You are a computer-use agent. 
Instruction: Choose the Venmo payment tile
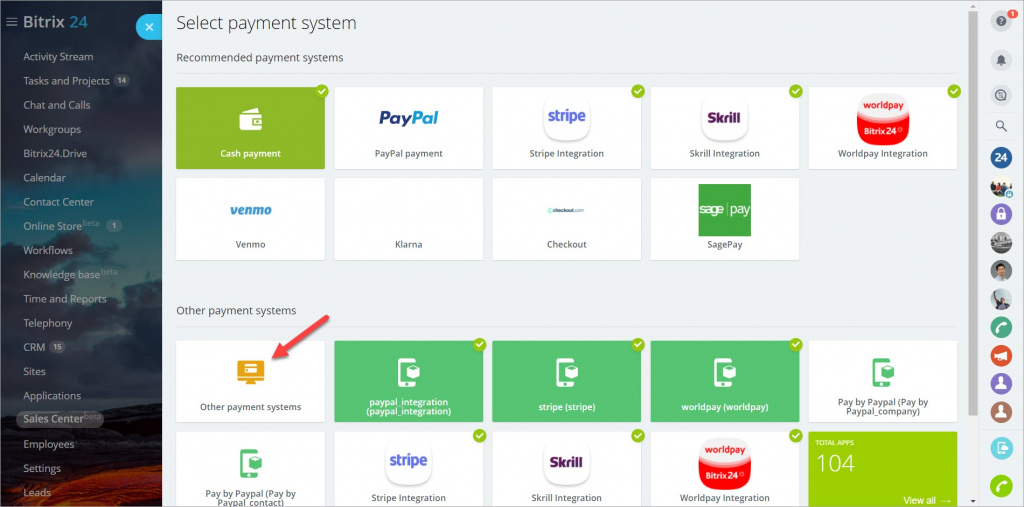pyautogui.click(x=250, y=219)
